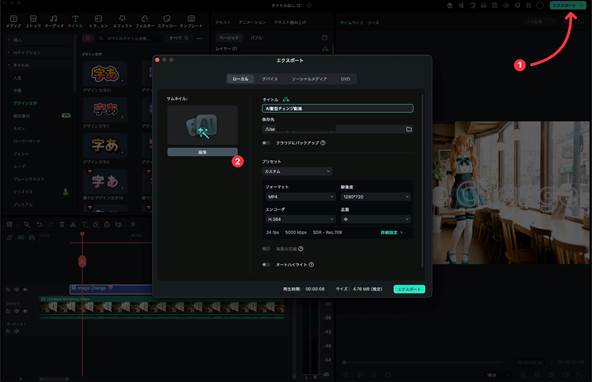Select the オーディオ music note icon in toolbar

[x=54, y=18]
